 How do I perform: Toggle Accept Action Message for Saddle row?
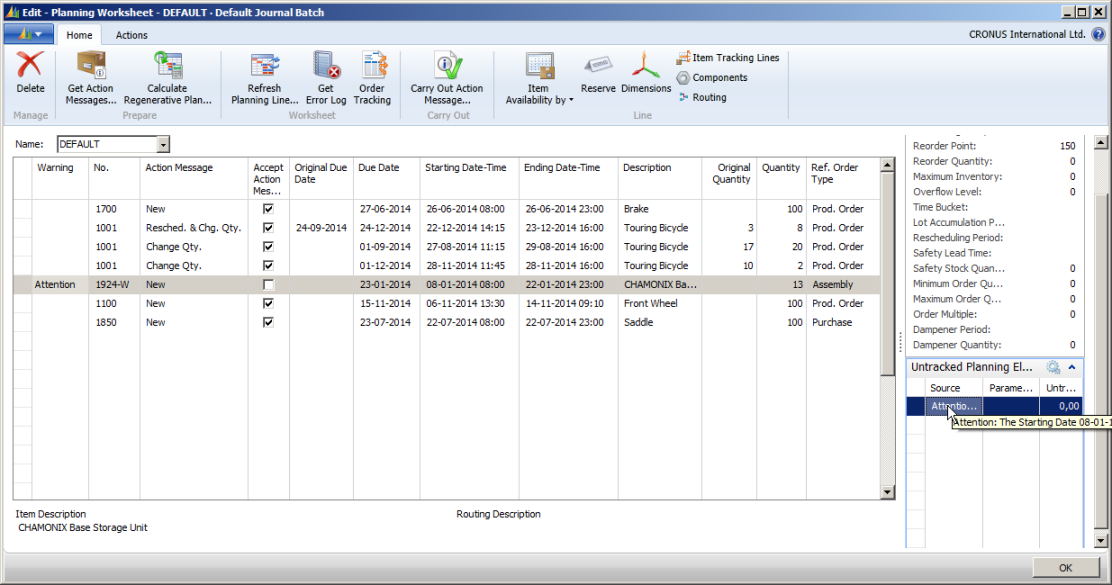tap(268, 322)
